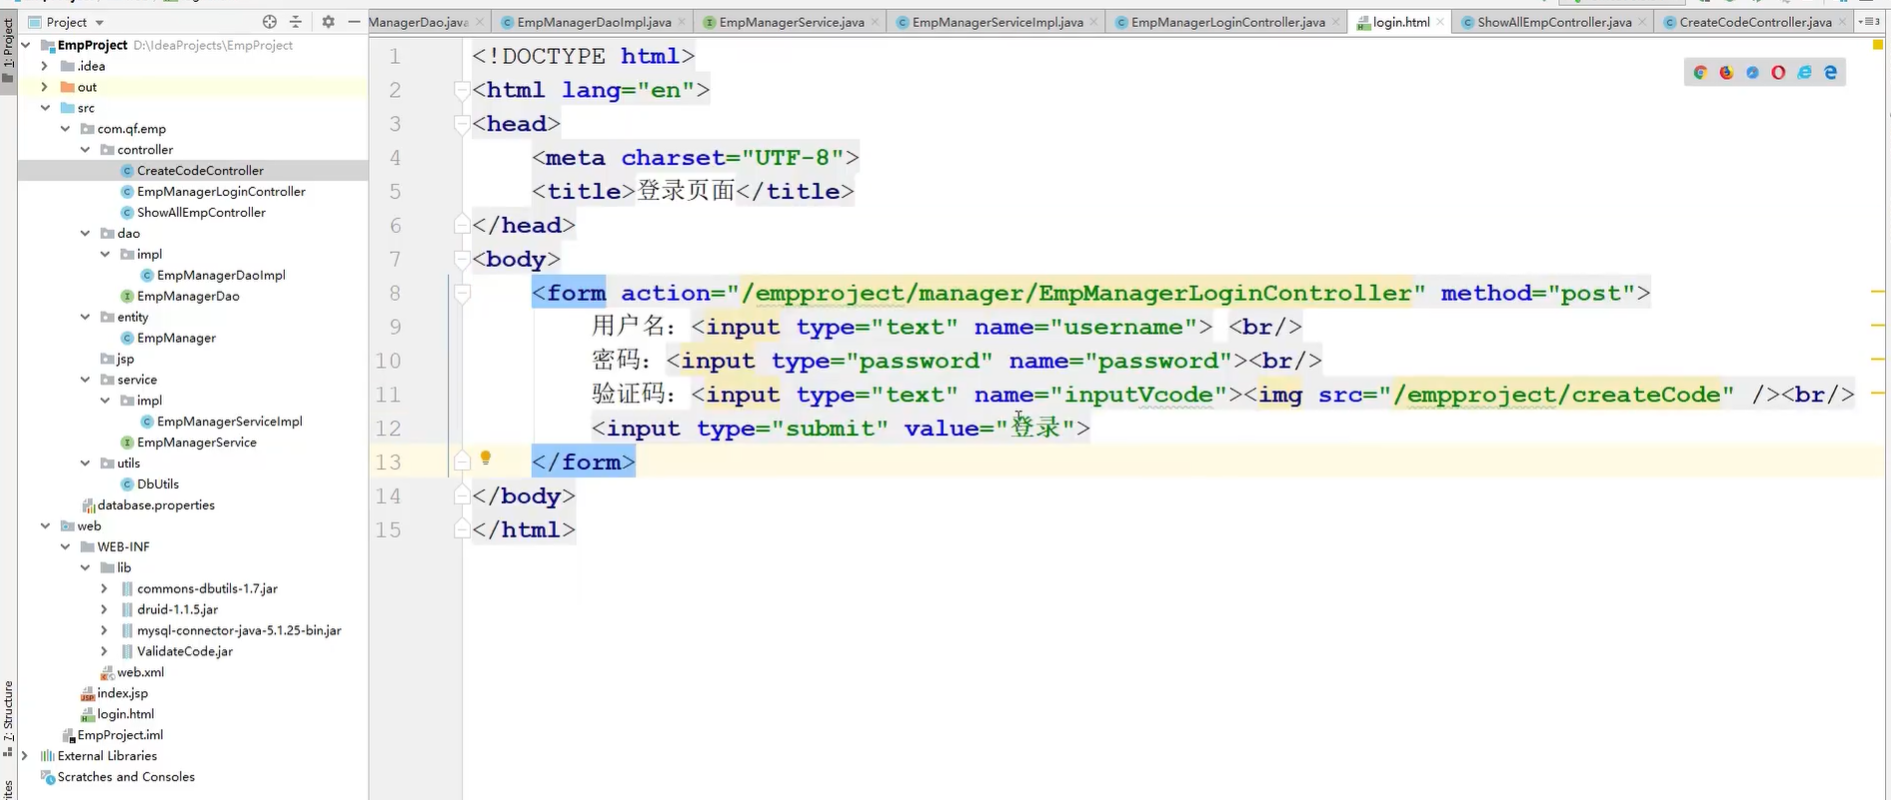Select ShowAllEmpController in tree

(x=201, y=213)
